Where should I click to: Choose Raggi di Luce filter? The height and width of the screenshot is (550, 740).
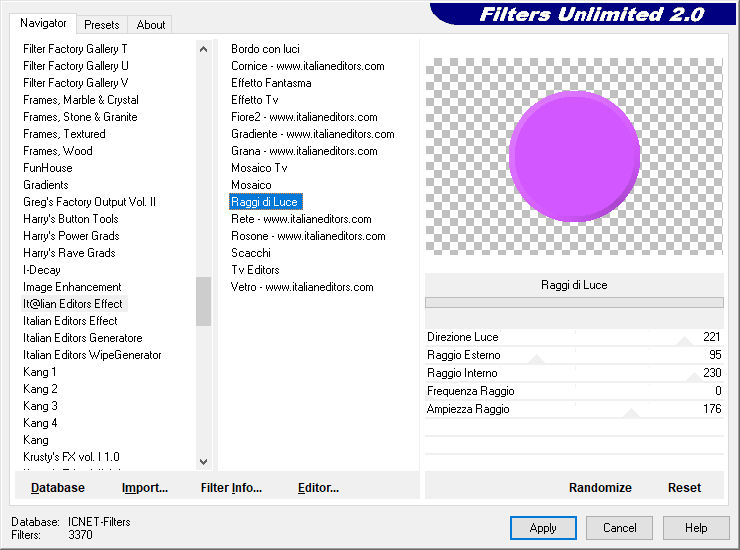[x=266, y=202]
